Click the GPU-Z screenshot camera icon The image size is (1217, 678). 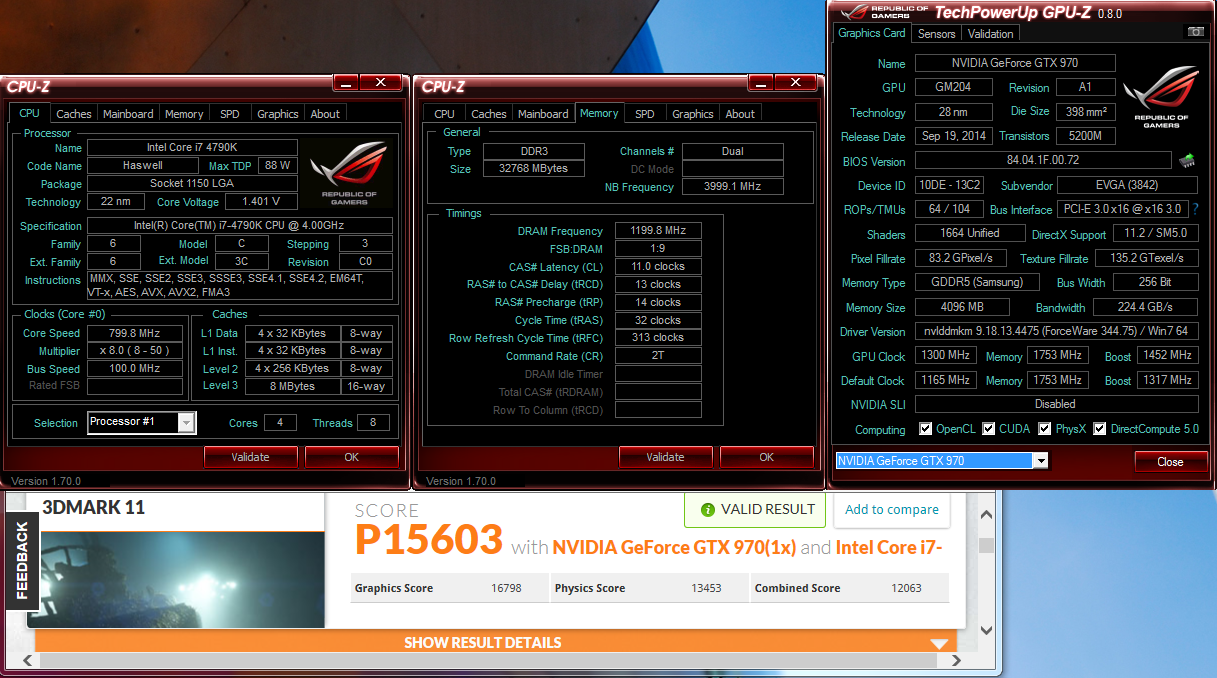click(x=1195, y=32)
